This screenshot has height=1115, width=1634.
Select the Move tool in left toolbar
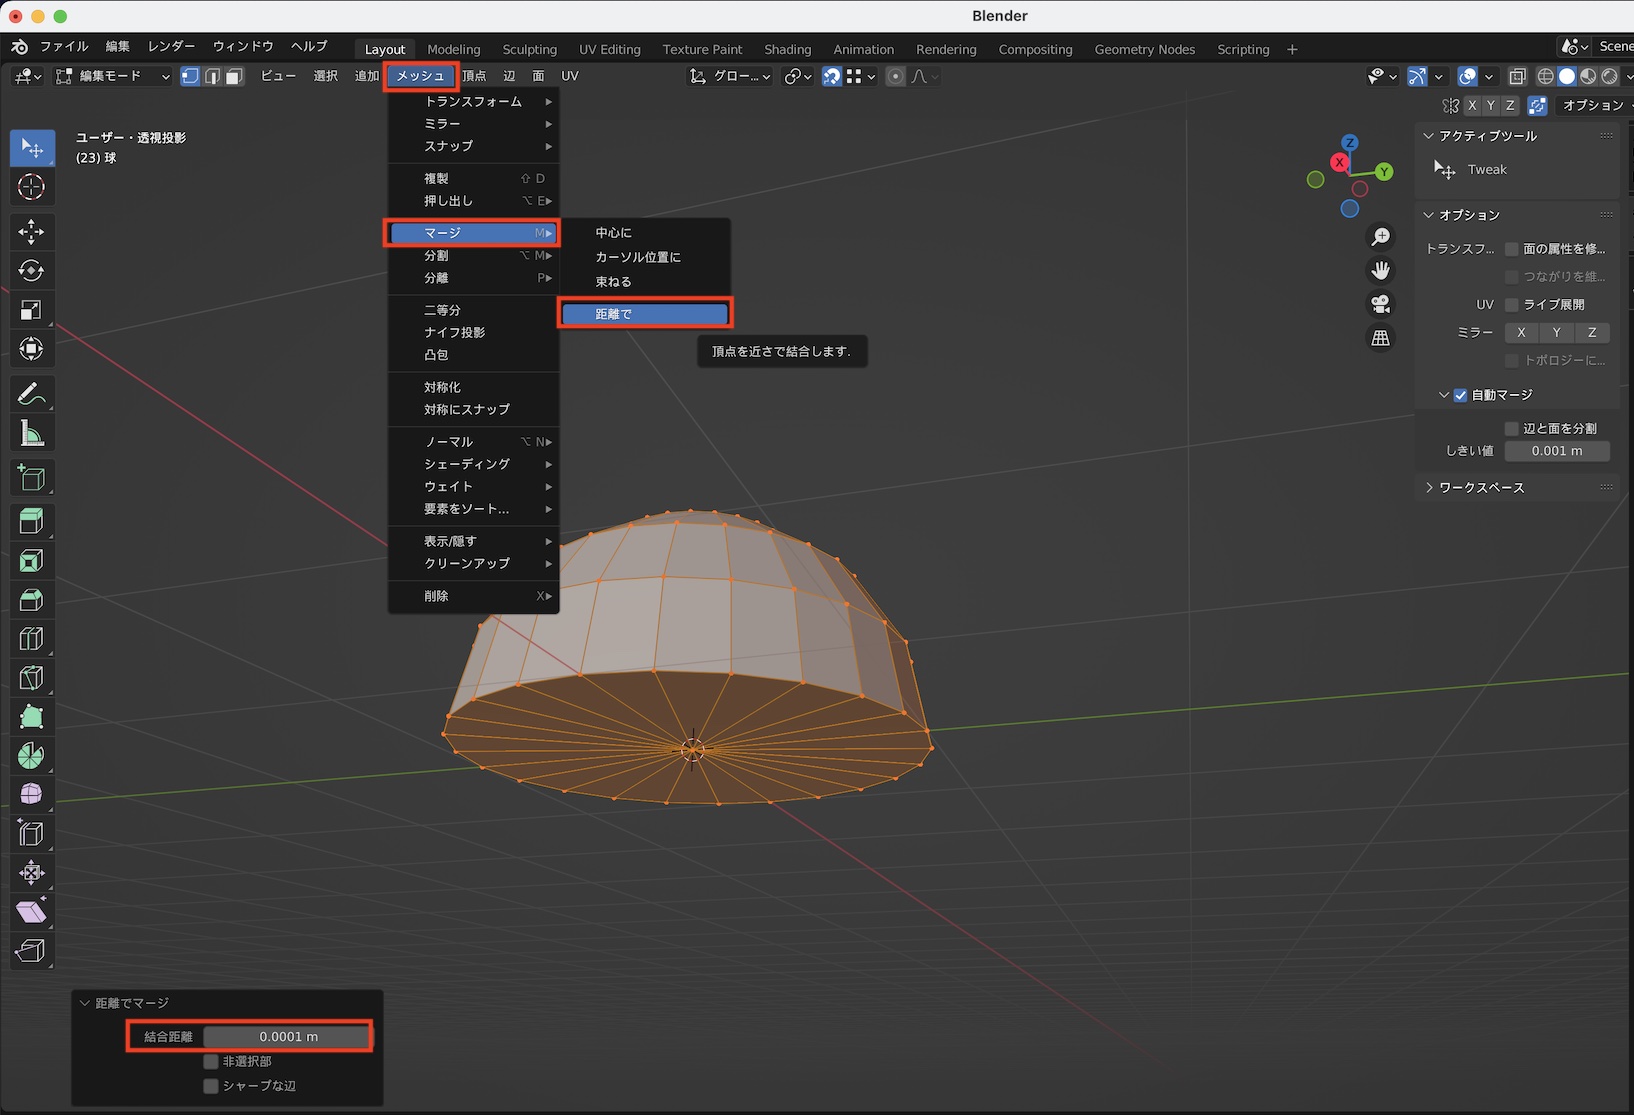[31, 232]
